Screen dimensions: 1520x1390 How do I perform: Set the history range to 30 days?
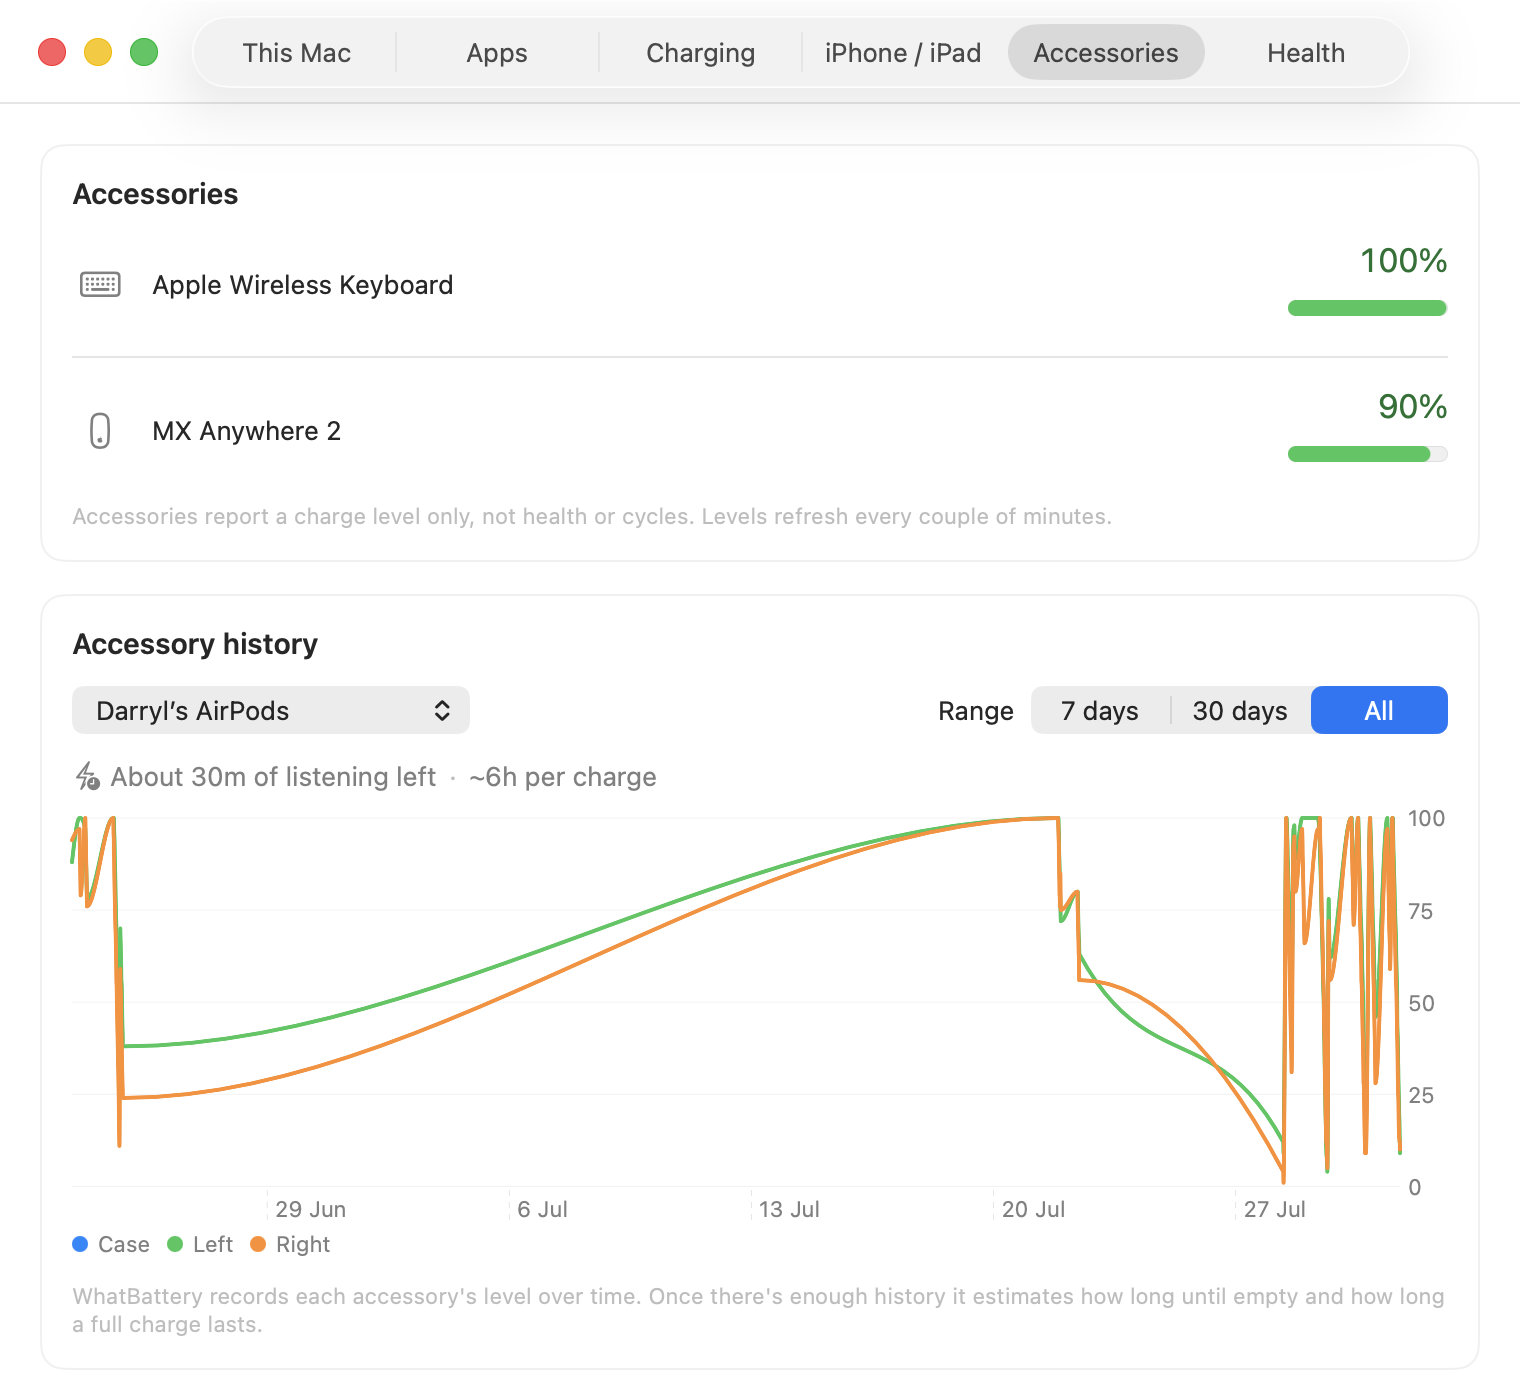pyautogui.click(x=1240, y=710)
